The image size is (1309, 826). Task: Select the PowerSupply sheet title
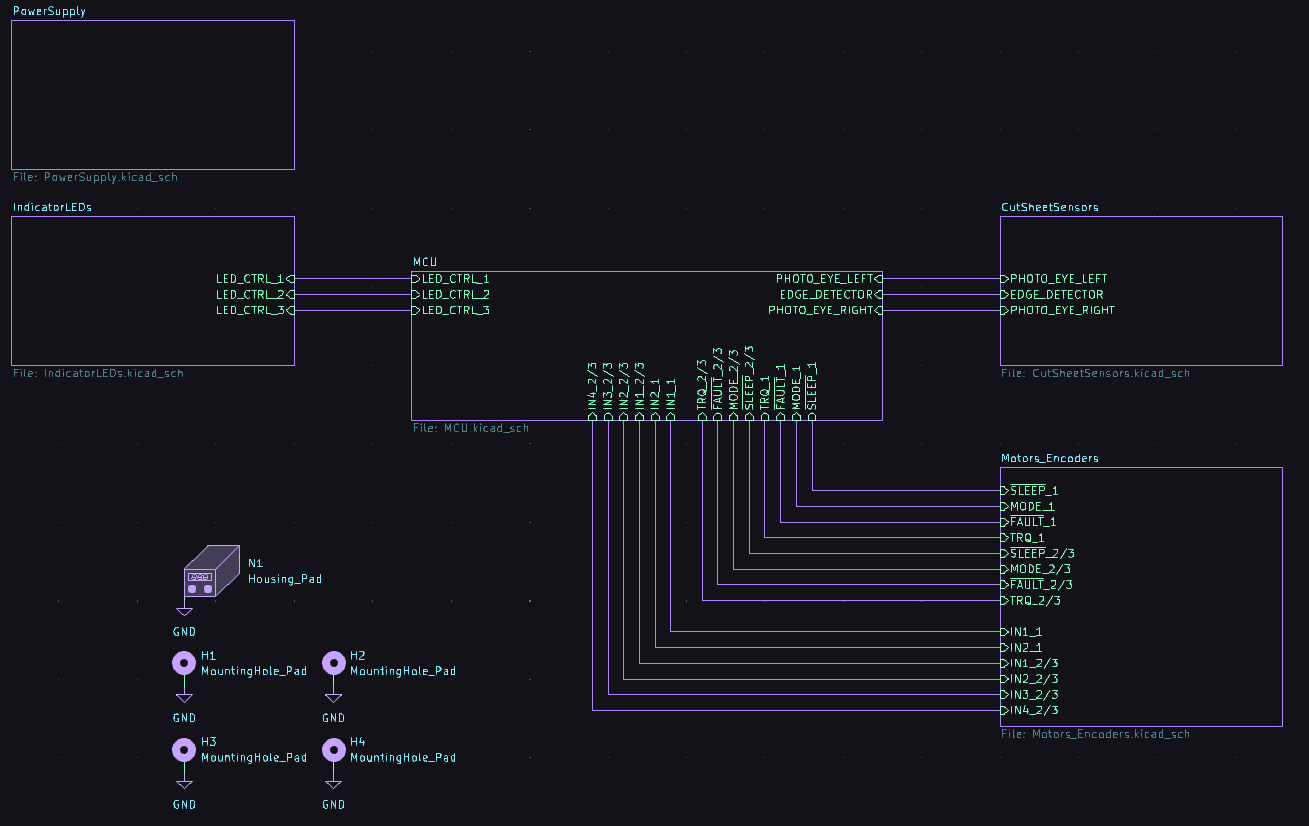[49, 11]
